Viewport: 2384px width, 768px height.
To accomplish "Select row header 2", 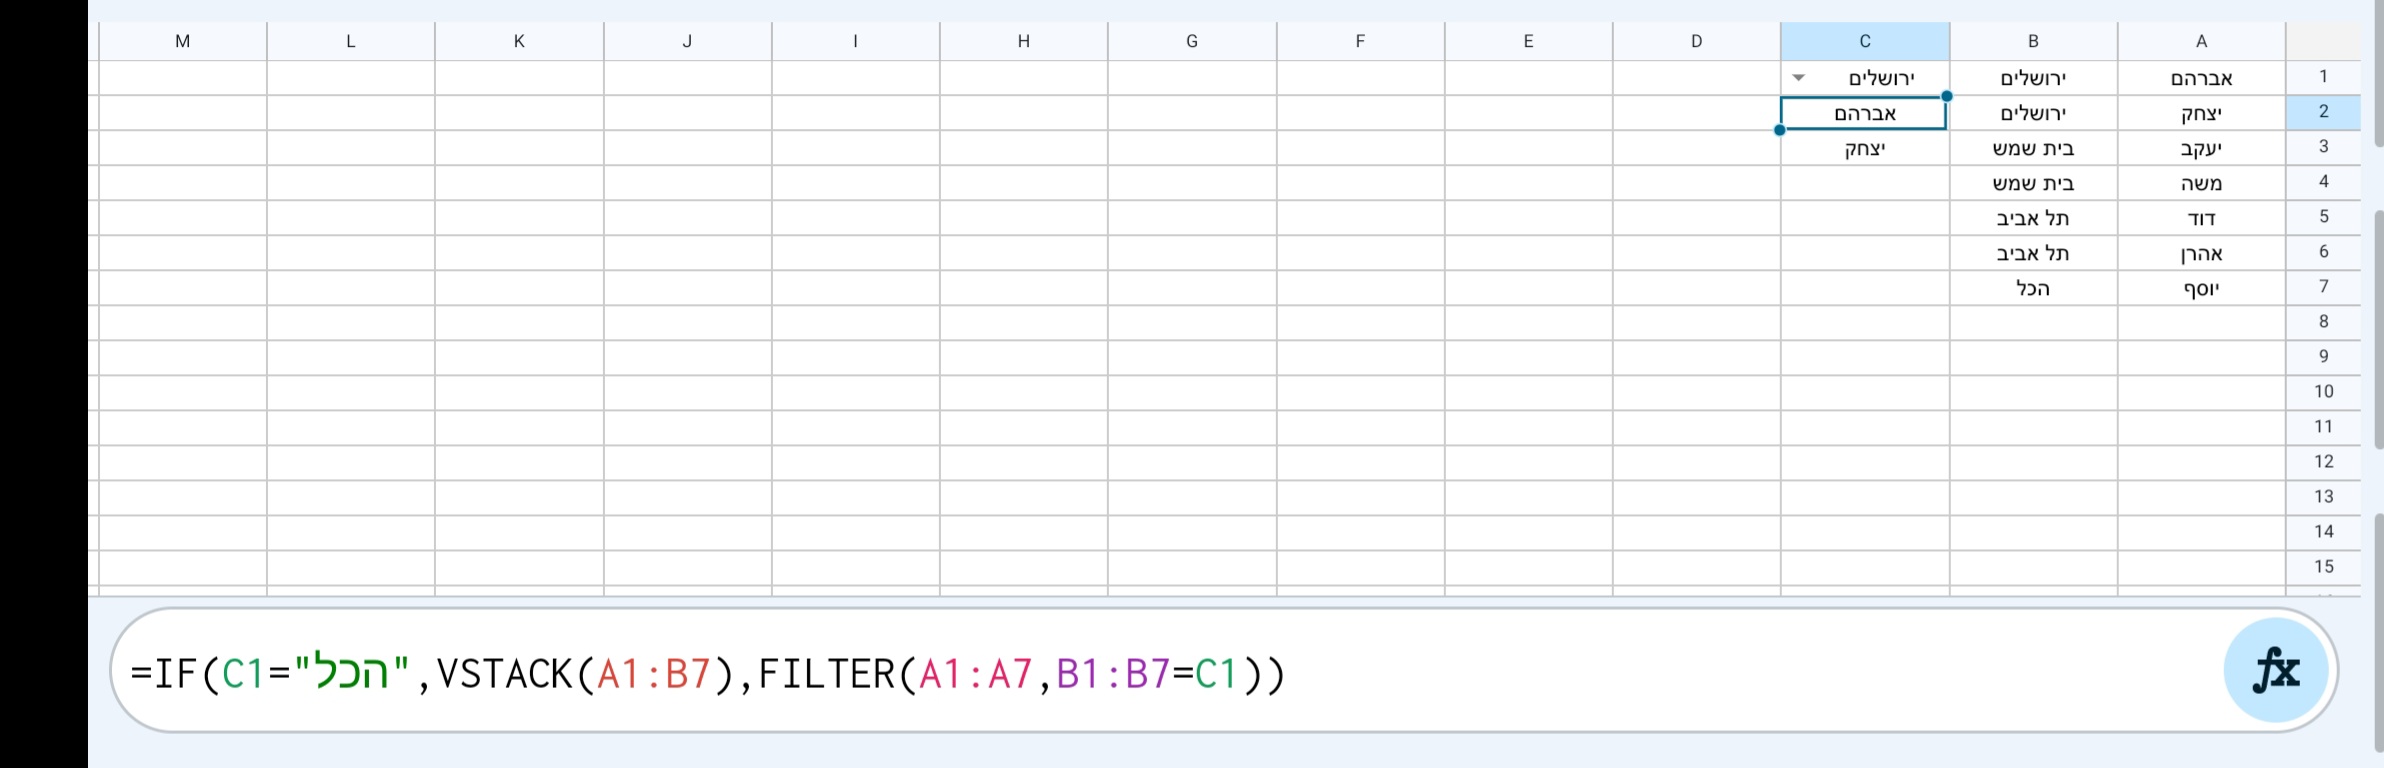I will (2322, 111).
